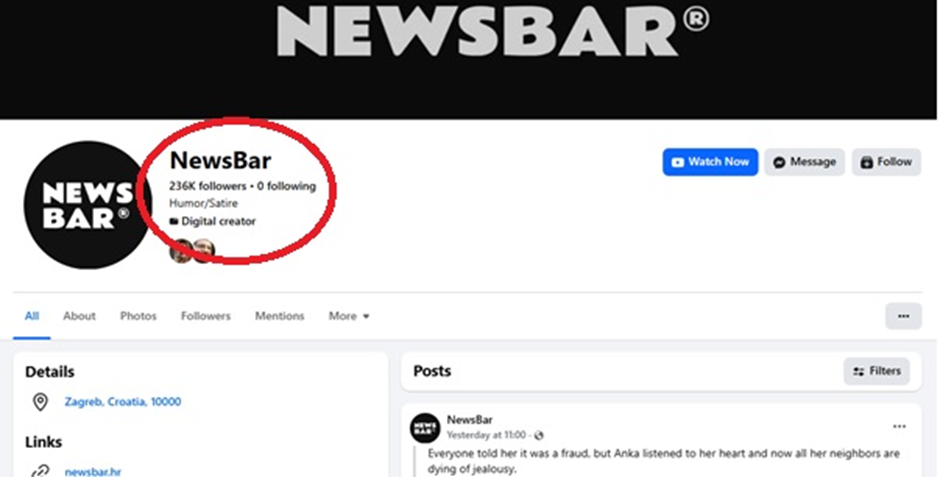Open the Zagreb, Croatia, 10000 link
Screen dimensions: 940x477
click(x=123, y=401)
